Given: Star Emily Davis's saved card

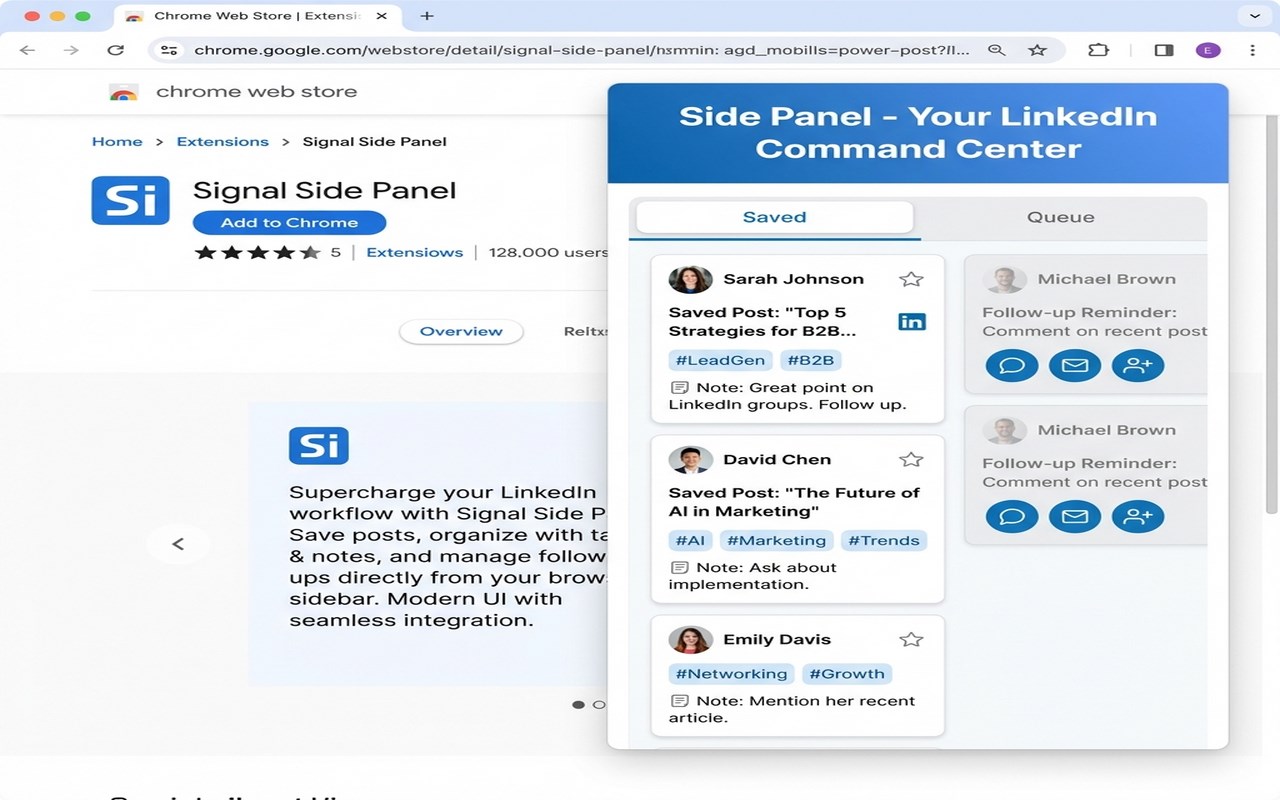Looking at the screenshot, I should 910,640.
